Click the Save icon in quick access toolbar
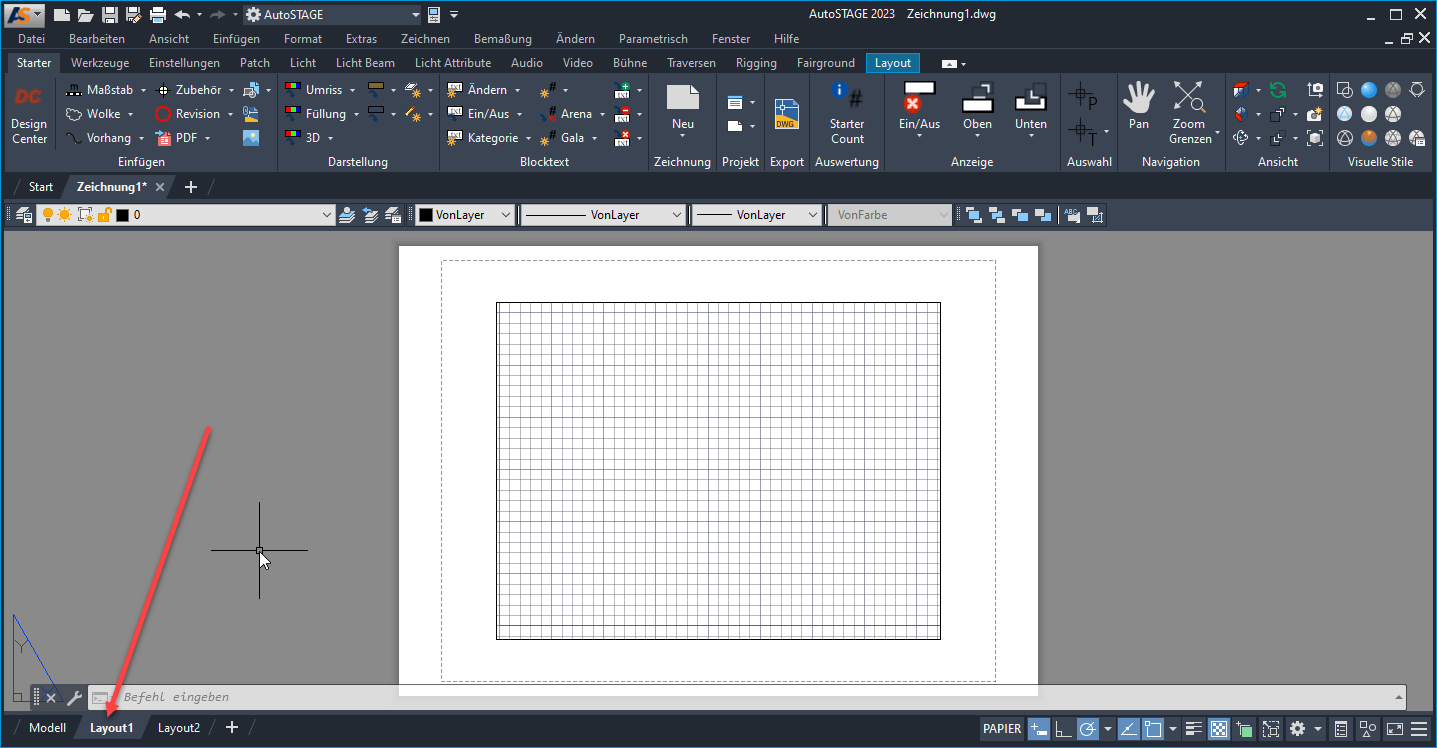Screen dimensions: 1437x748 [x=110, y=15]
